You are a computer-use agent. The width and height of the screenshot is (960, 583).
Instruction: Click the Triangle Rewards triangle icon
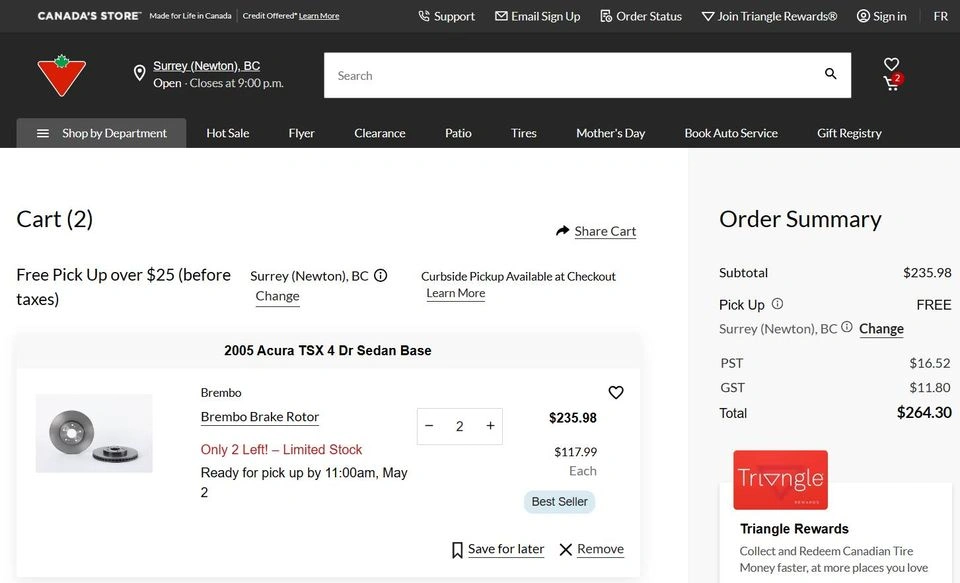[708, 17]
